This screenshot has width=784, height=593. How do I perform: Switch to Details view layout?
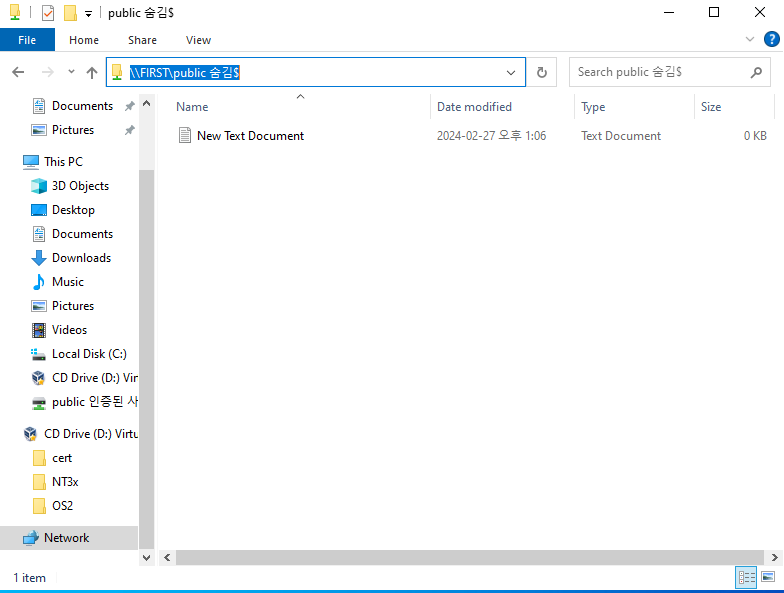coord(746,578)
